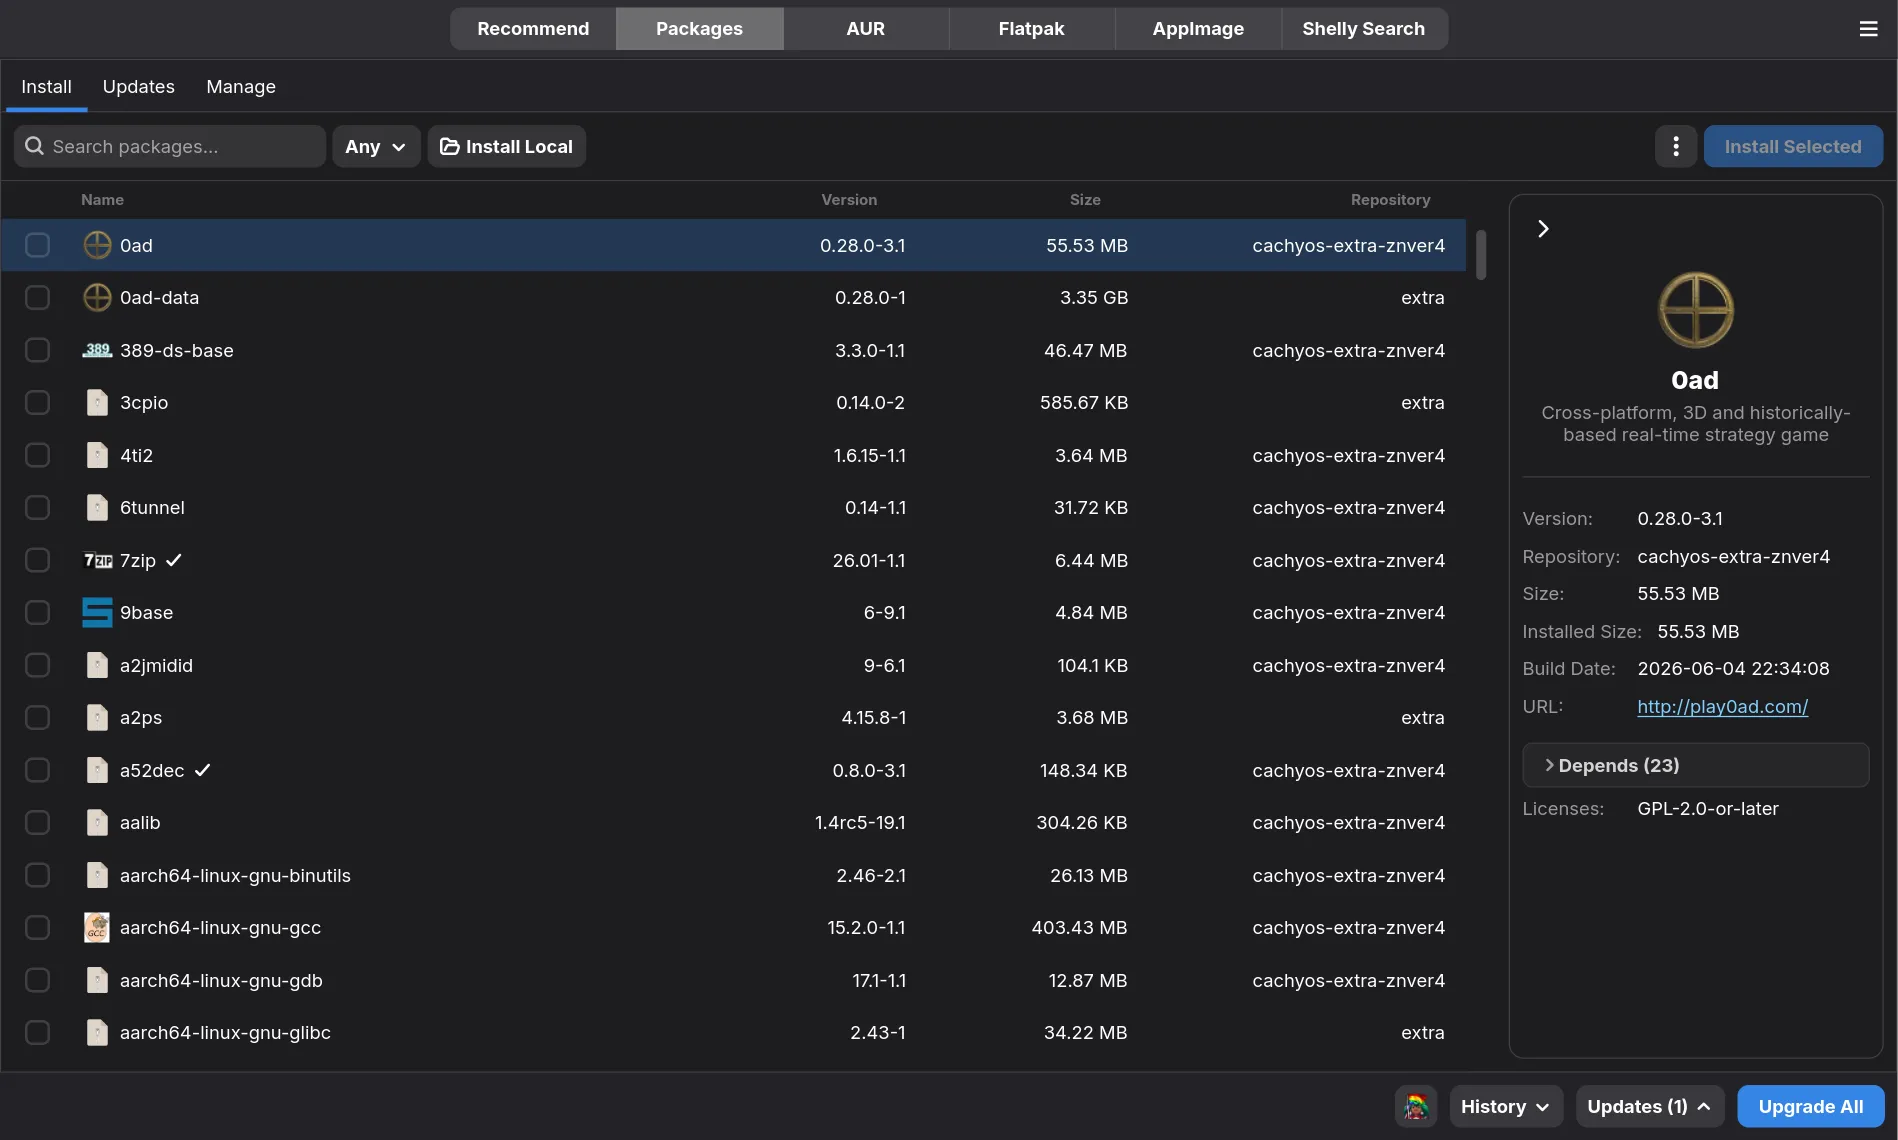This screenshot has height=1140, width=1898.
Task: Sort by the Size column header
Action: pos(1085,200)
